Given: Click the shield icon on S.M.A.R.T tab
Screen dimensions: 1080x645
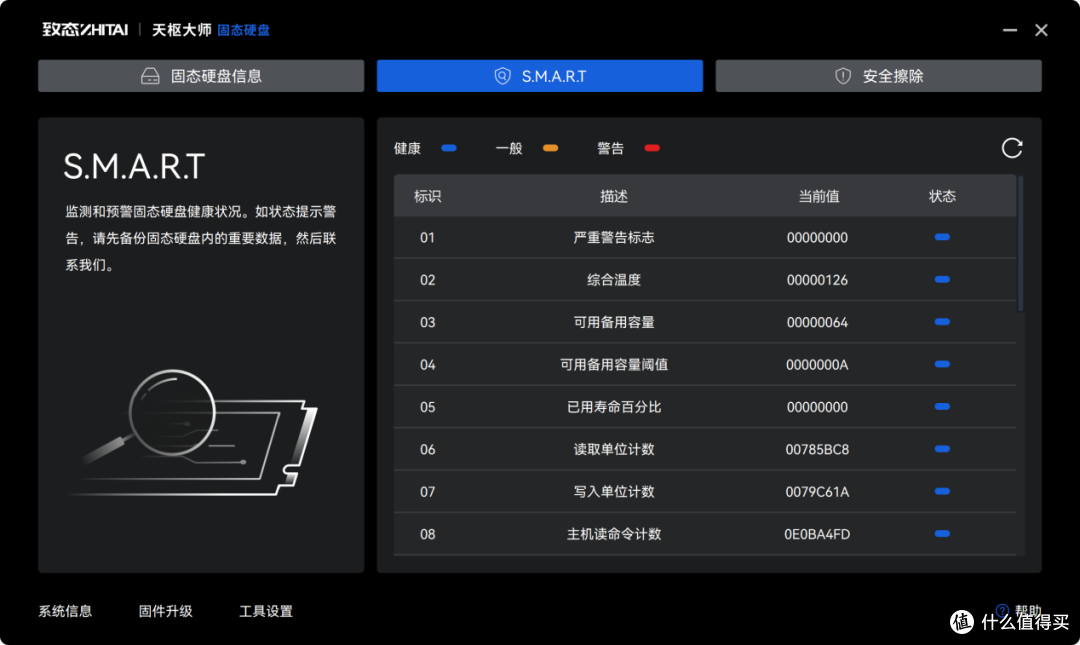Looking at the screenshot, I should point(503,76).
